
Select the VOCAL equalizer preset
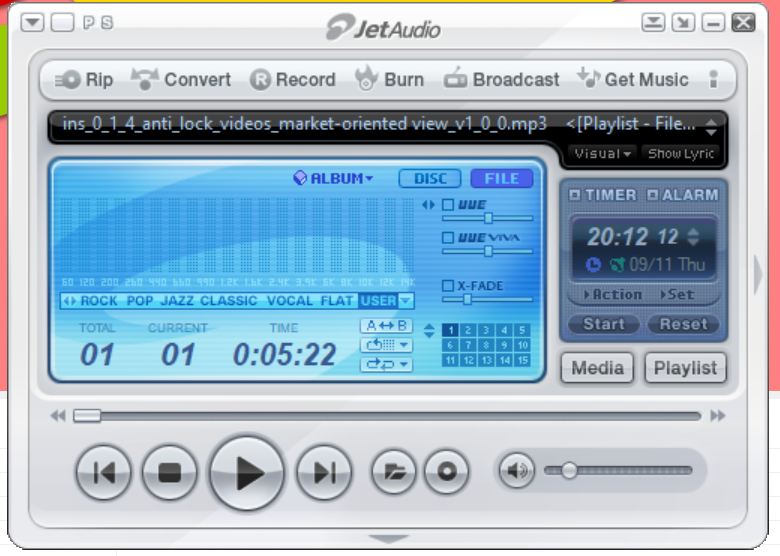tap(290, 301)
